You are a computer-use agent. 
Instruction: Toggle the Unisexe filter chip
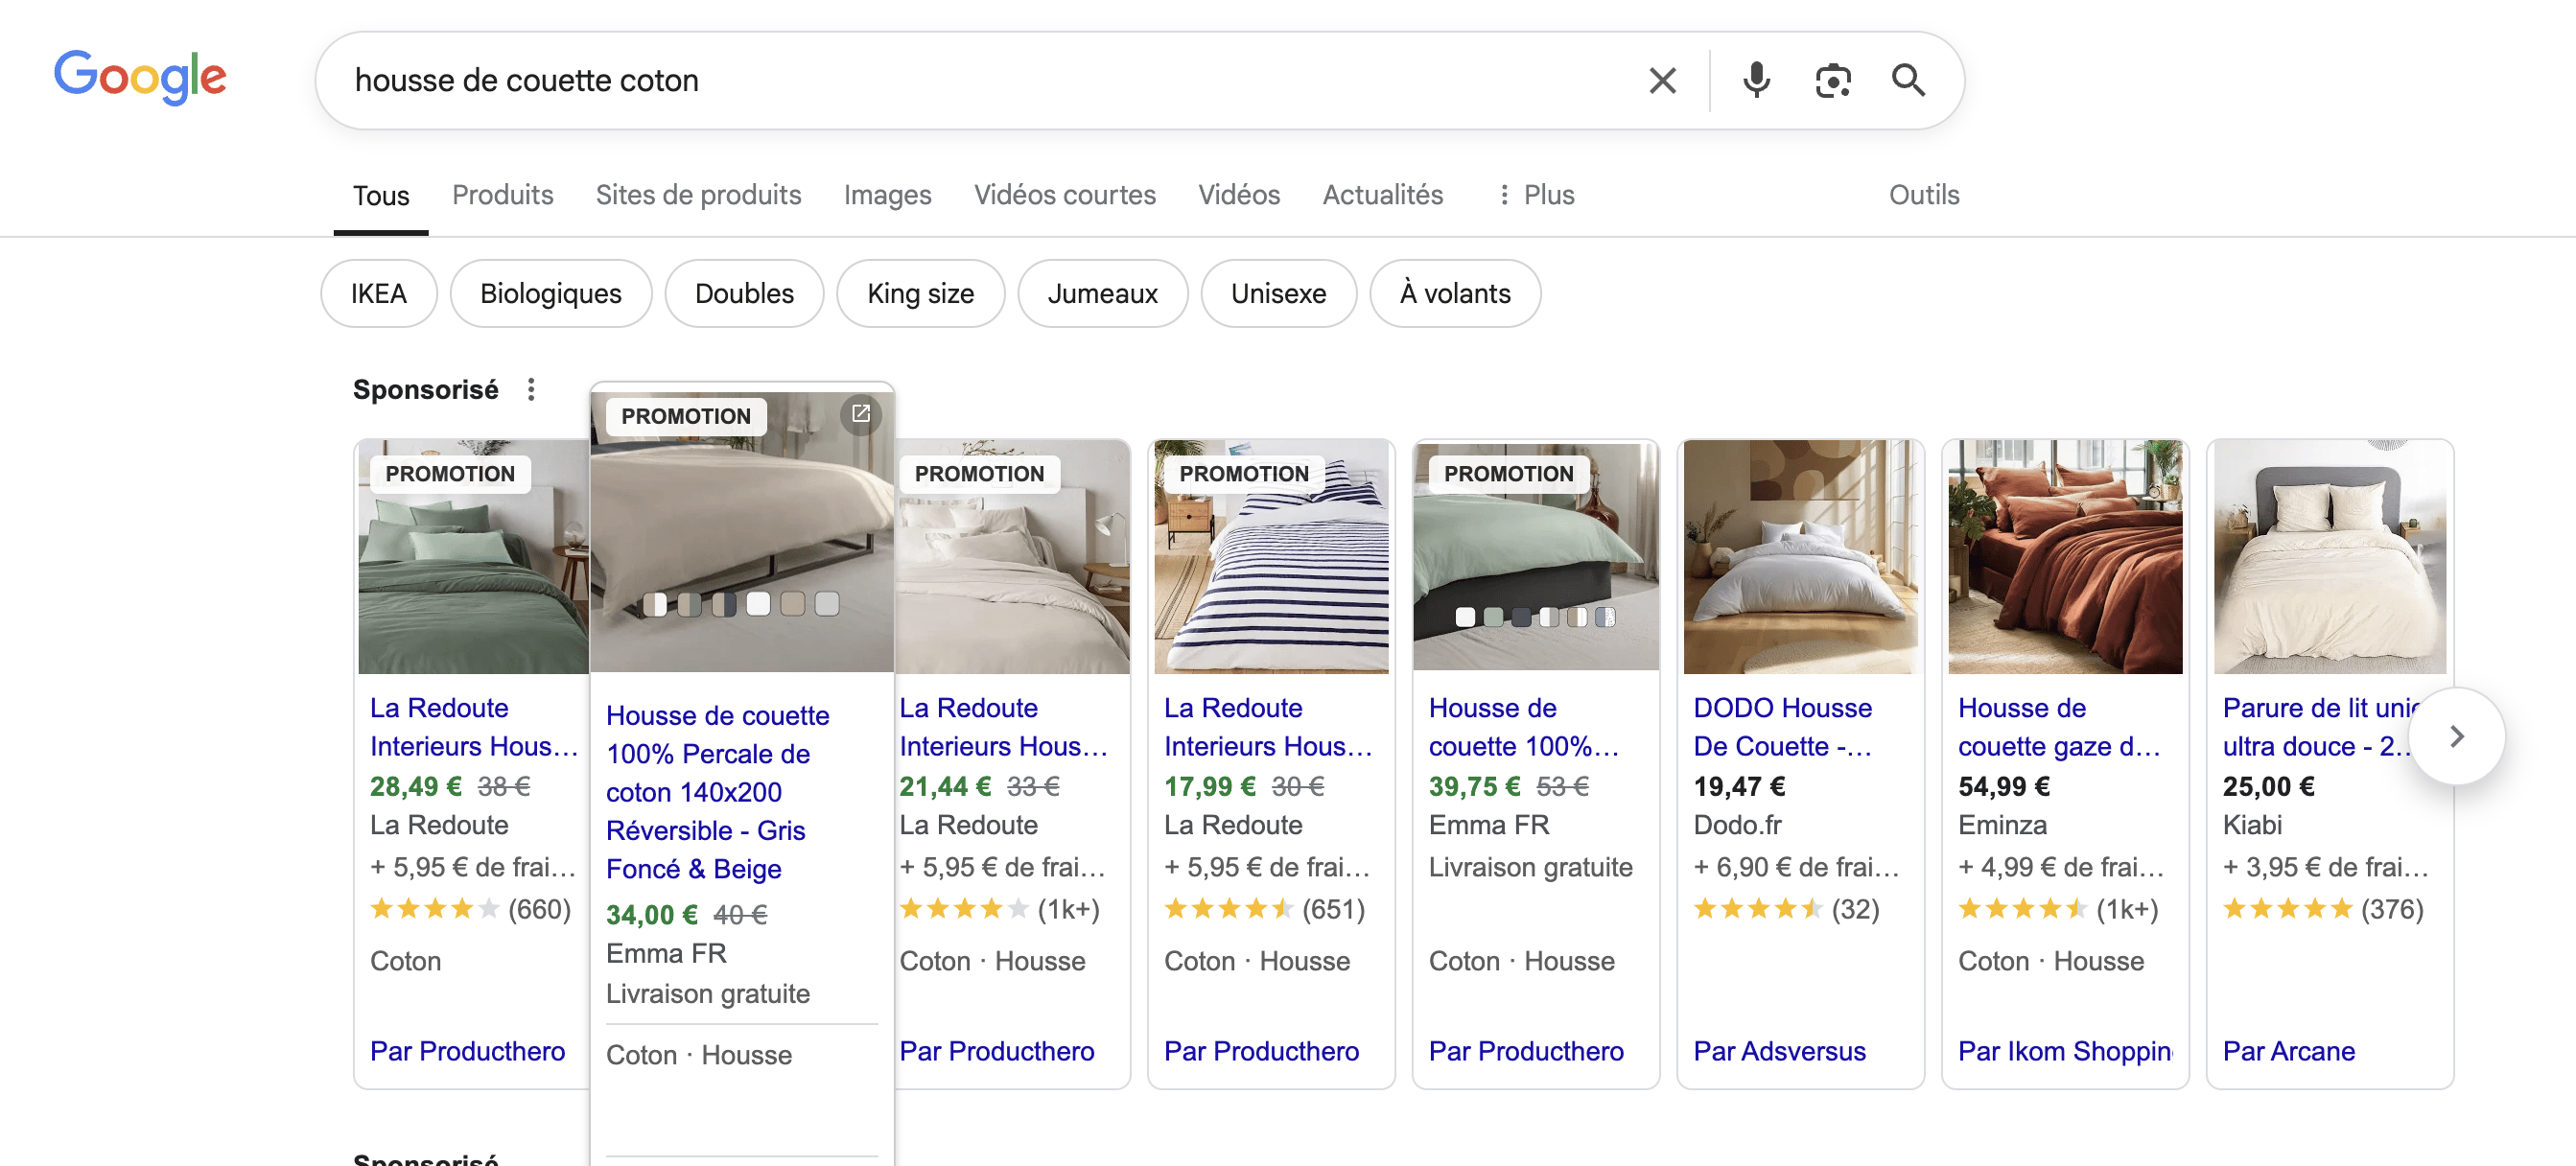(x=1278, y=294)
